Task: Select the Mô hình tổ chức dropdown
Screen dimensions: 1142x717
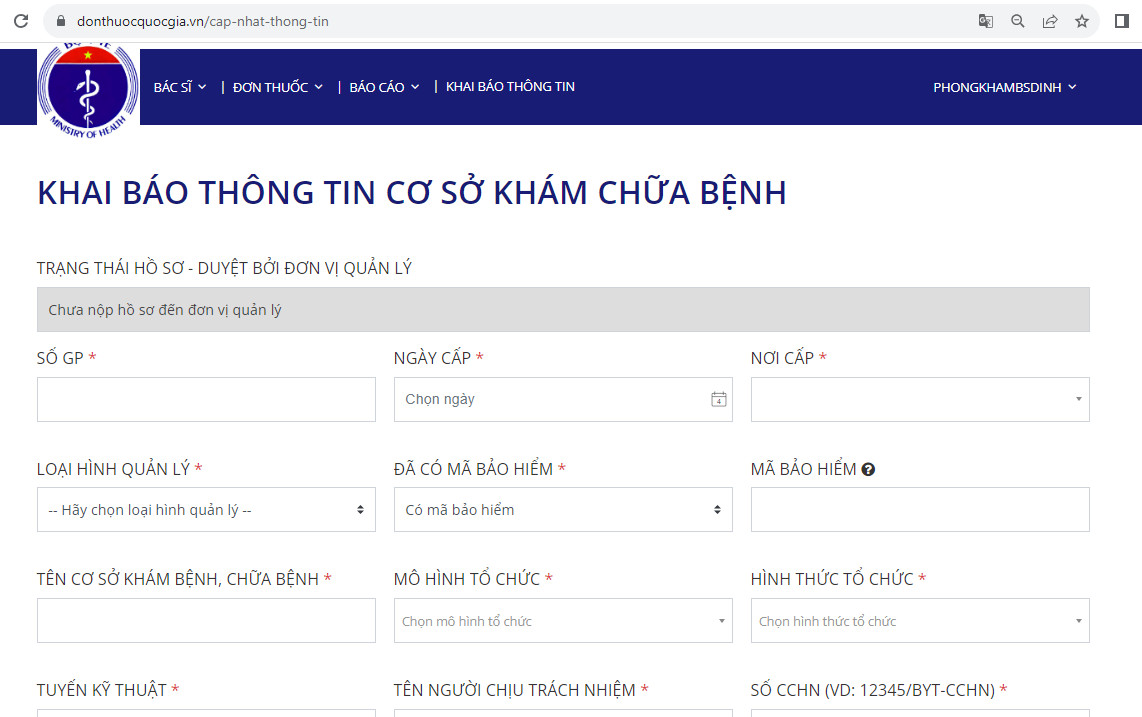Action: 562,621
